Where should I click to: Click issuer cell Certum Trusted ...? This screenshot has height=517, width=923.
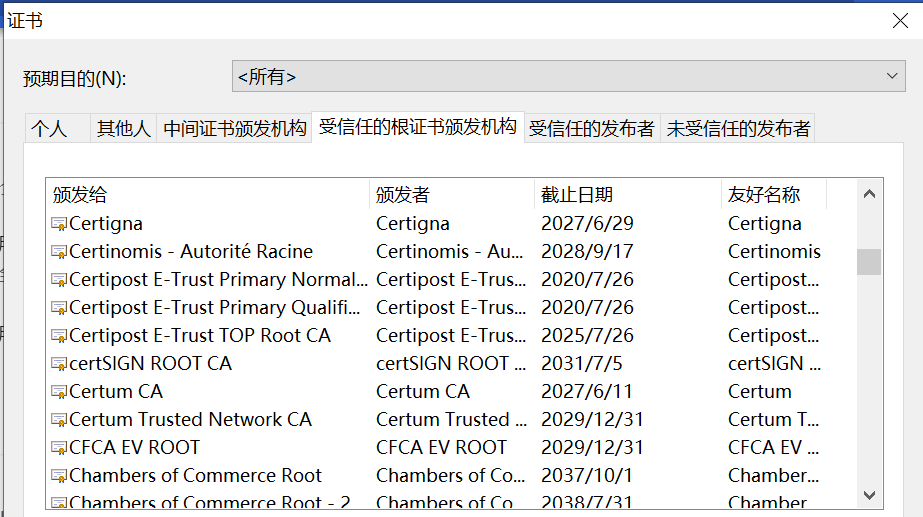(451, 419)
